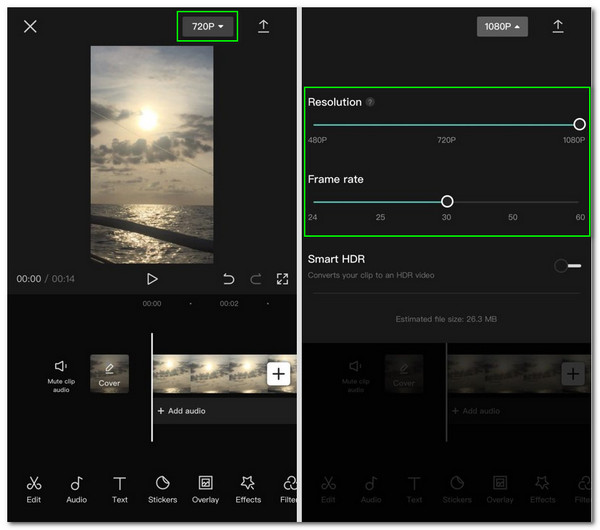Click the Resolution help question mark
600x530 pixels.
click(x=371, y=102)
